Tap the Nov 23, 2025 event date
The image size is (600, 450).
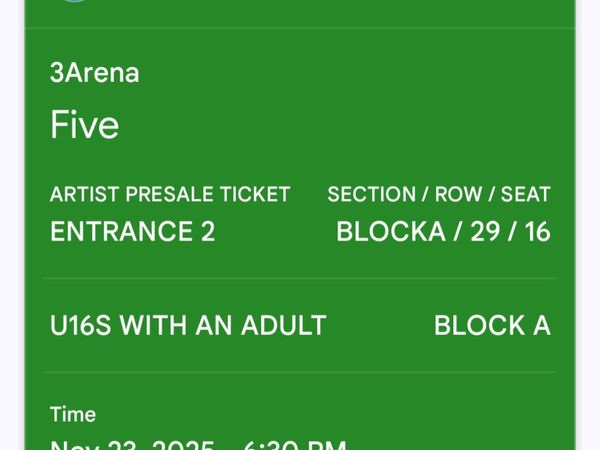click(132, 445)
